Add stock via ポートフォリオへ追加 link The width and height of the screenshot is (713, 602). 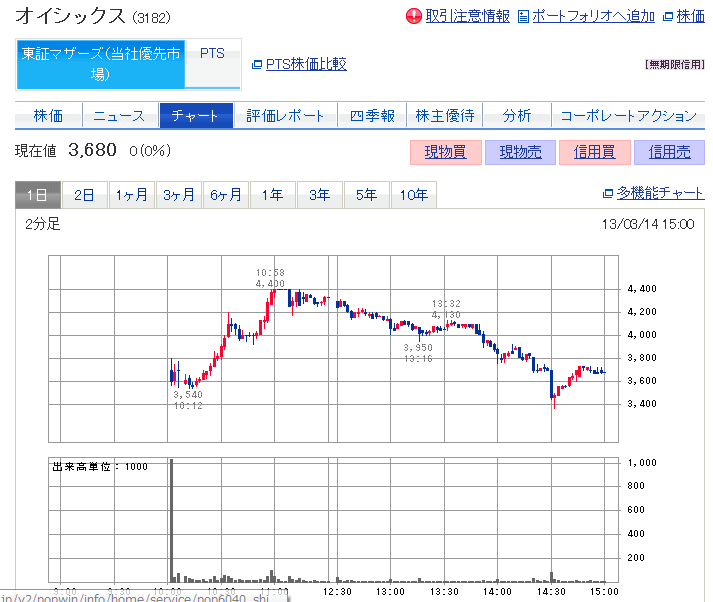(x=593, y=16)
